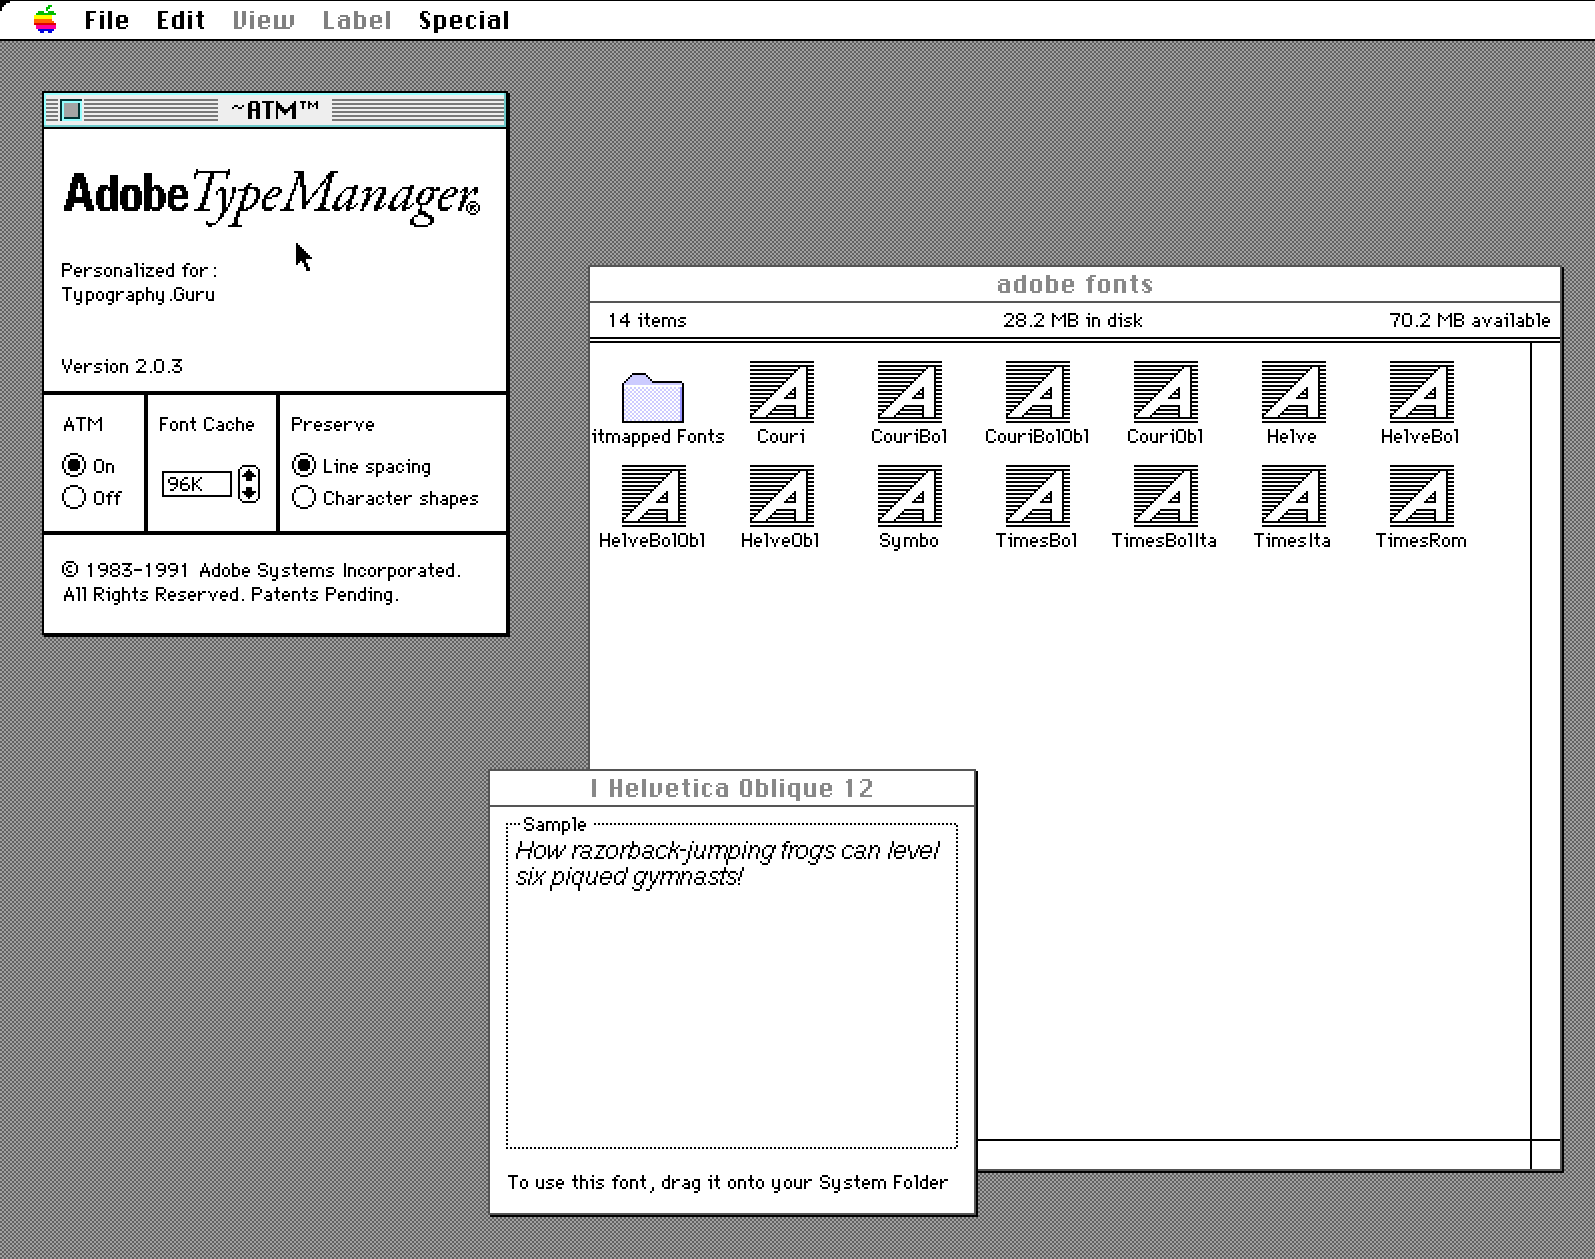Screen dimensions: 1595x1259
Task: Turn ATM On
Action: click(74, 466)
